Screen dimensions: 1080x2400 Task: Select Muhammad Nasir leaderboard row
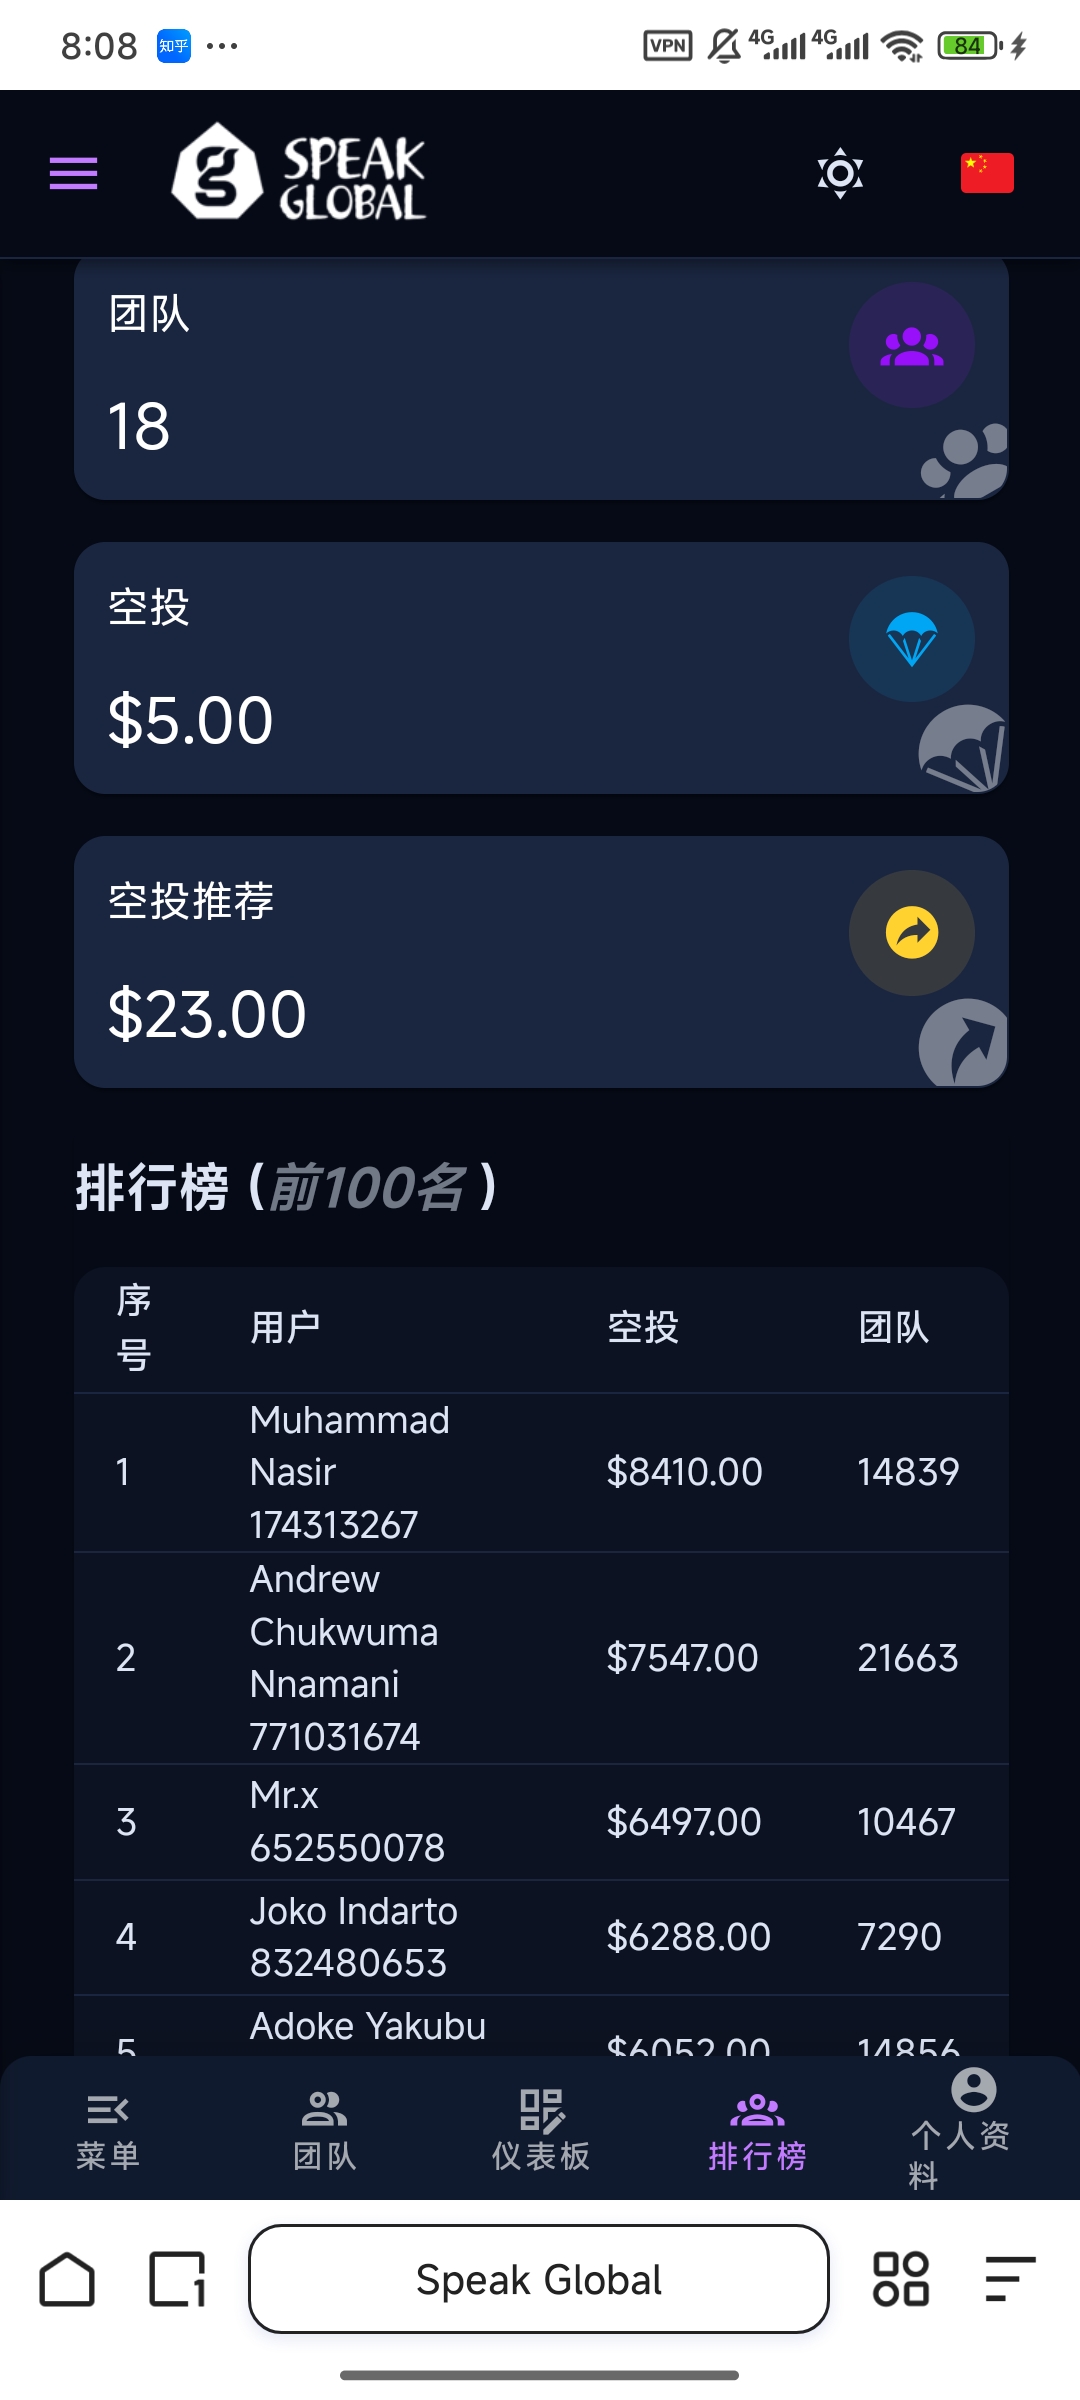[540, 1472]
